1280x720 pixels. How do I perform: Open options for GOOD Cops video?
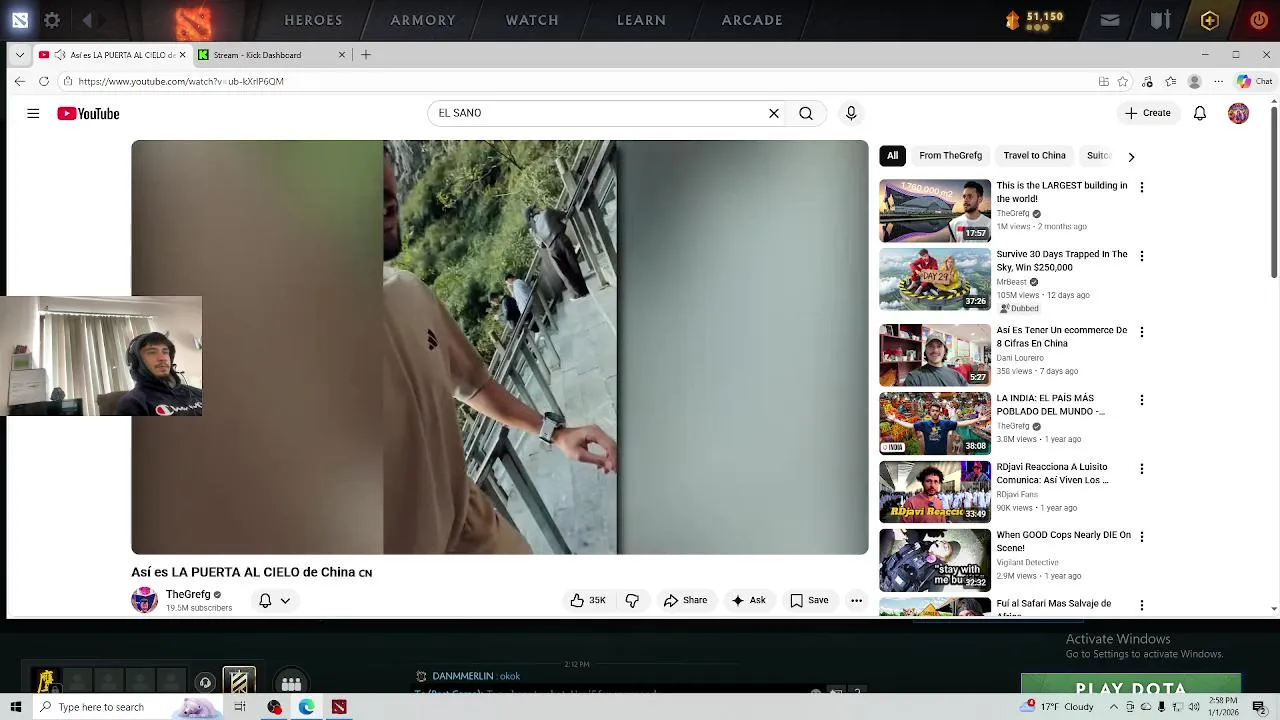coord(1141,537)
